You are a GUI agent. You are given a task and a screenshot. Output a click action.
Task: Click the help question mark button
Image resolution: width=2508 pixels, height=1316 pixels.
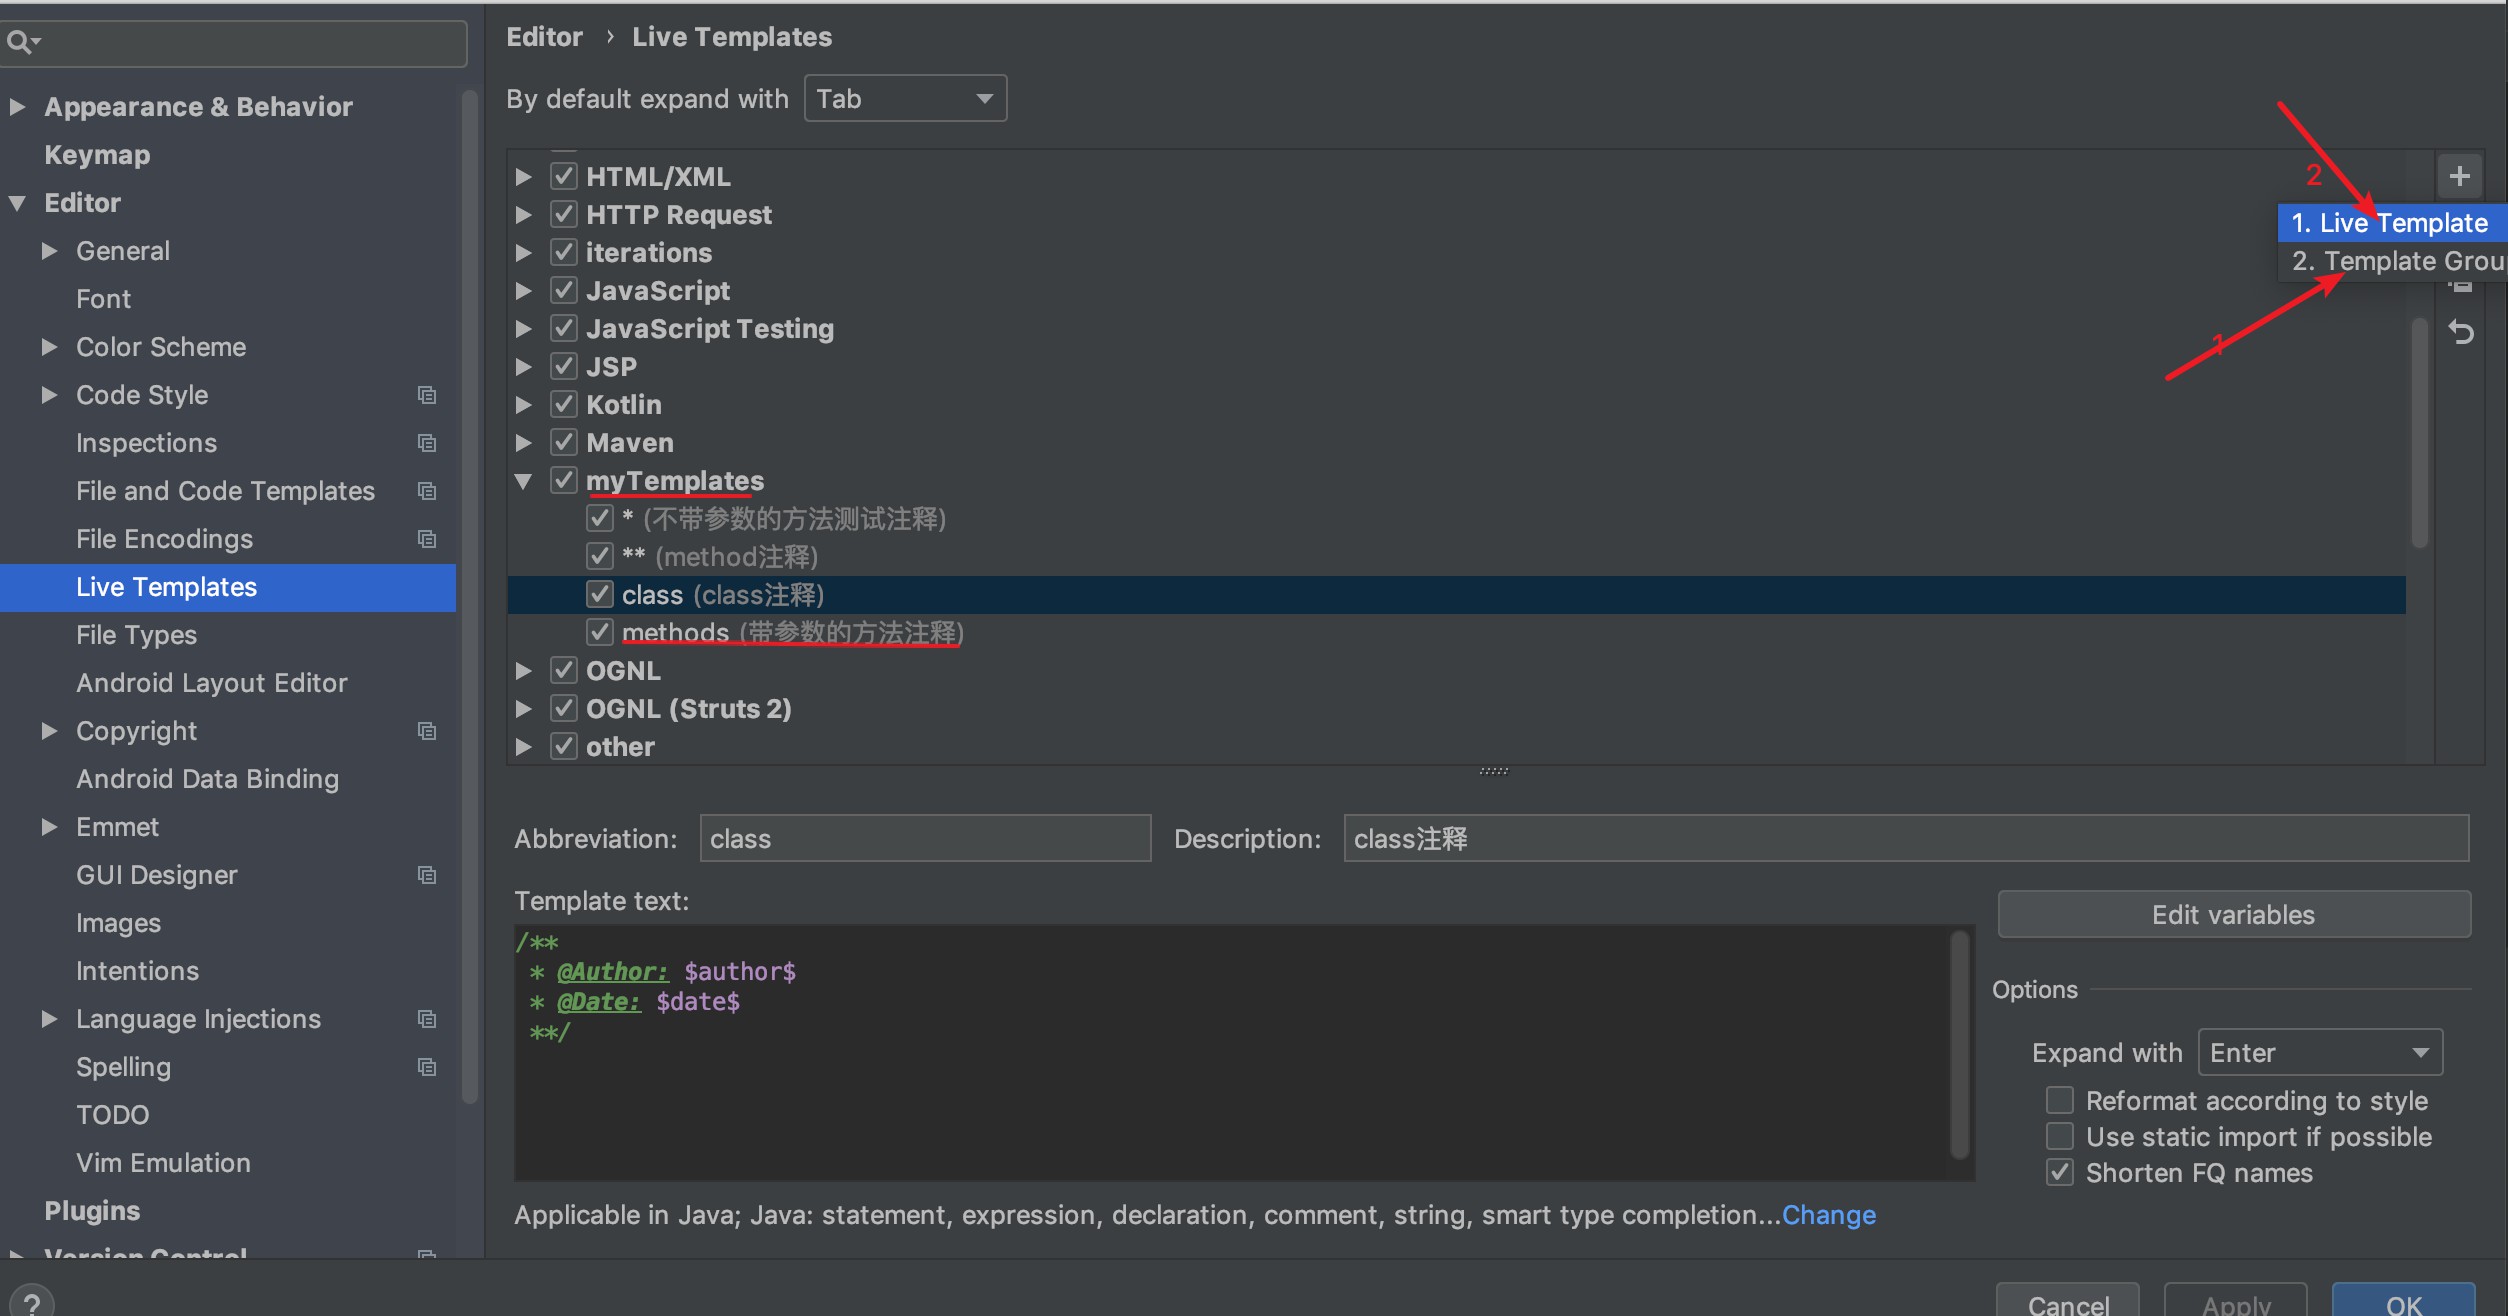[30, 1301]
